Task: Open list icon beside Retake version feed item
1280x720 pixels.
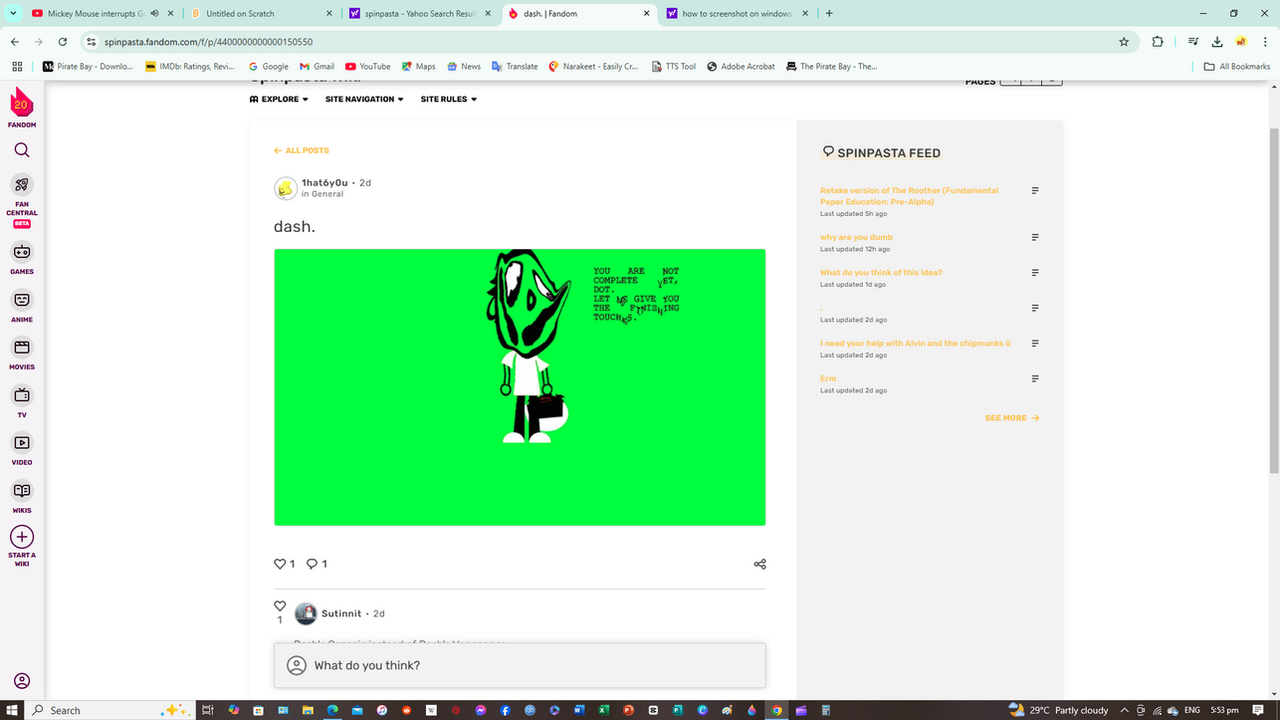Action: click(x=1035, y=190)
